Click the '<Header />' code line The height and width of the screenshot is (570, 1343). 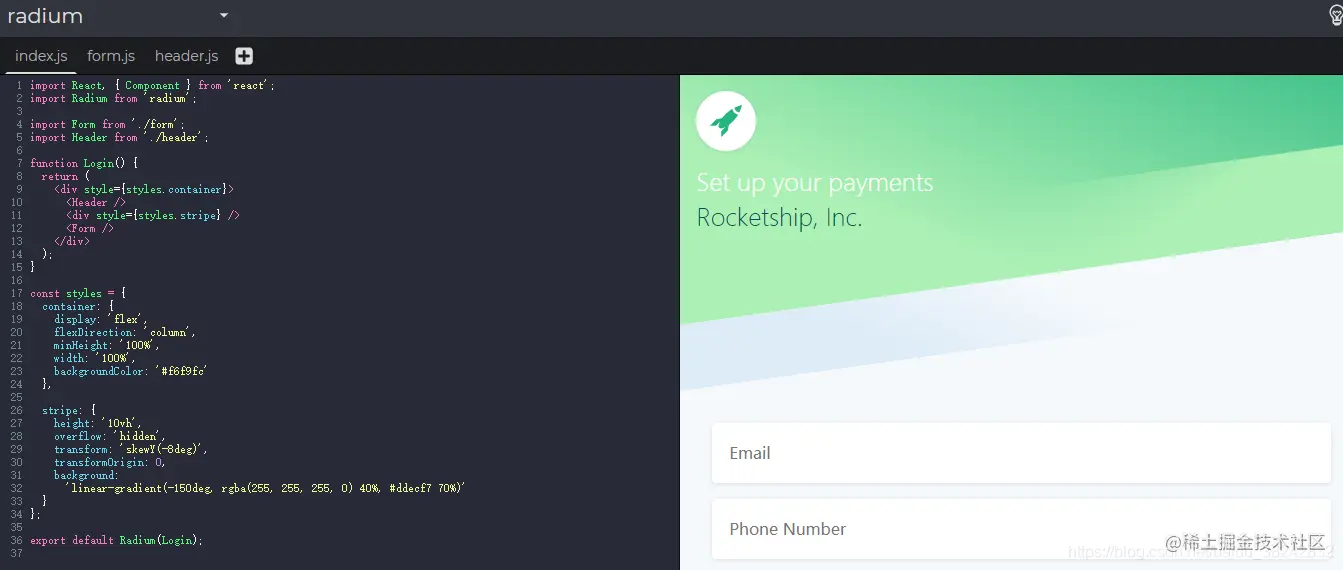[x=96, y=202]
